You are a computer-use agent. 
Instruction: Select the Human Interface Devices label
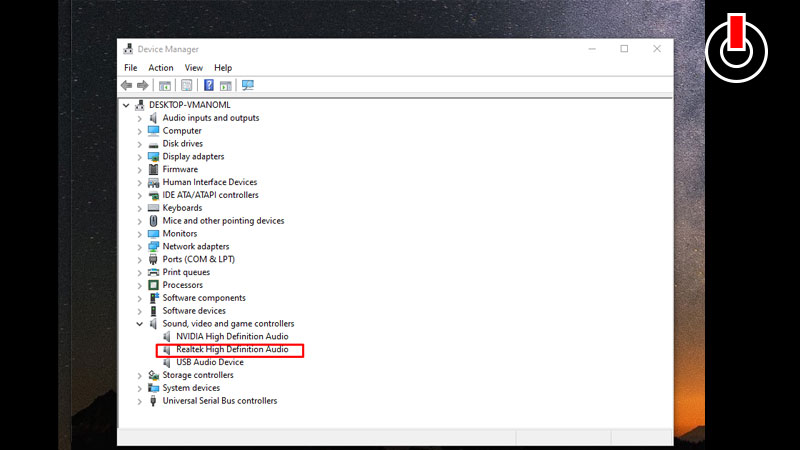point(210,182)
